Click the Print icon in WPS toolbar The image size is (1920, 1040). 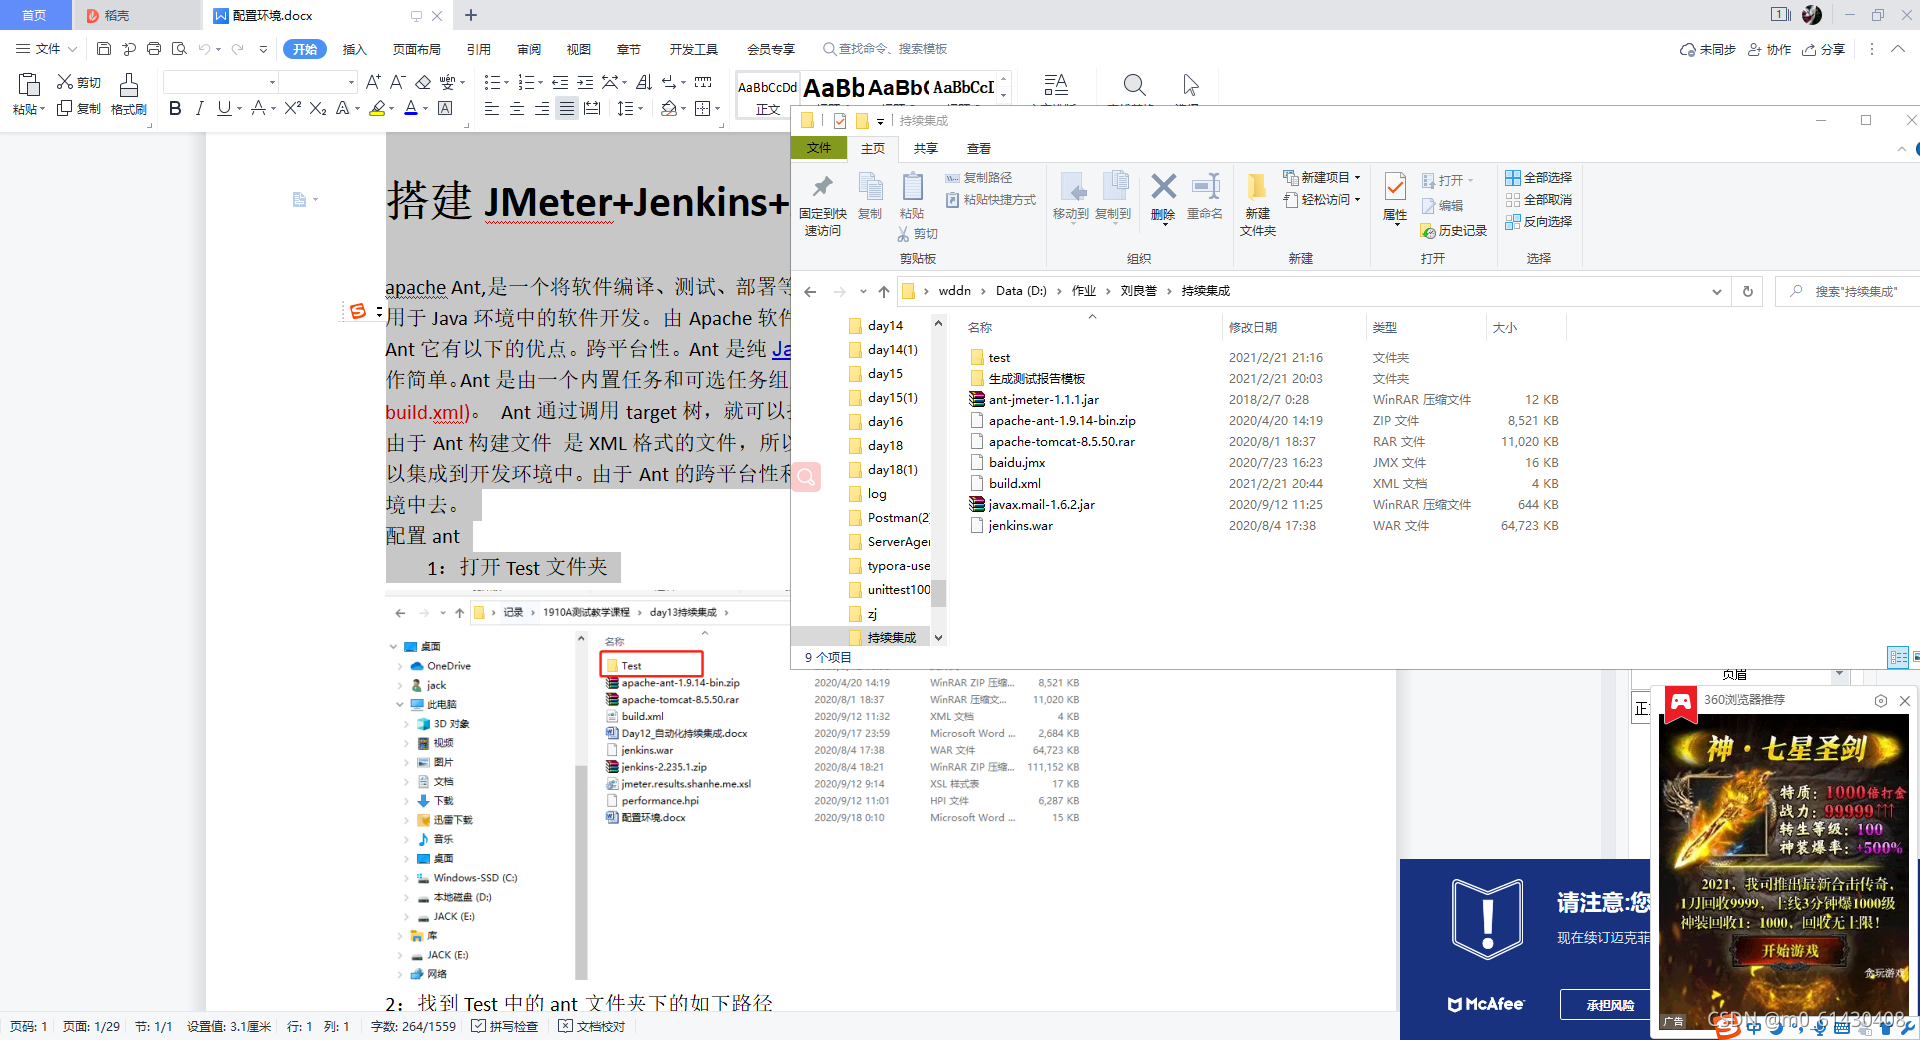(x=154, y=48)
